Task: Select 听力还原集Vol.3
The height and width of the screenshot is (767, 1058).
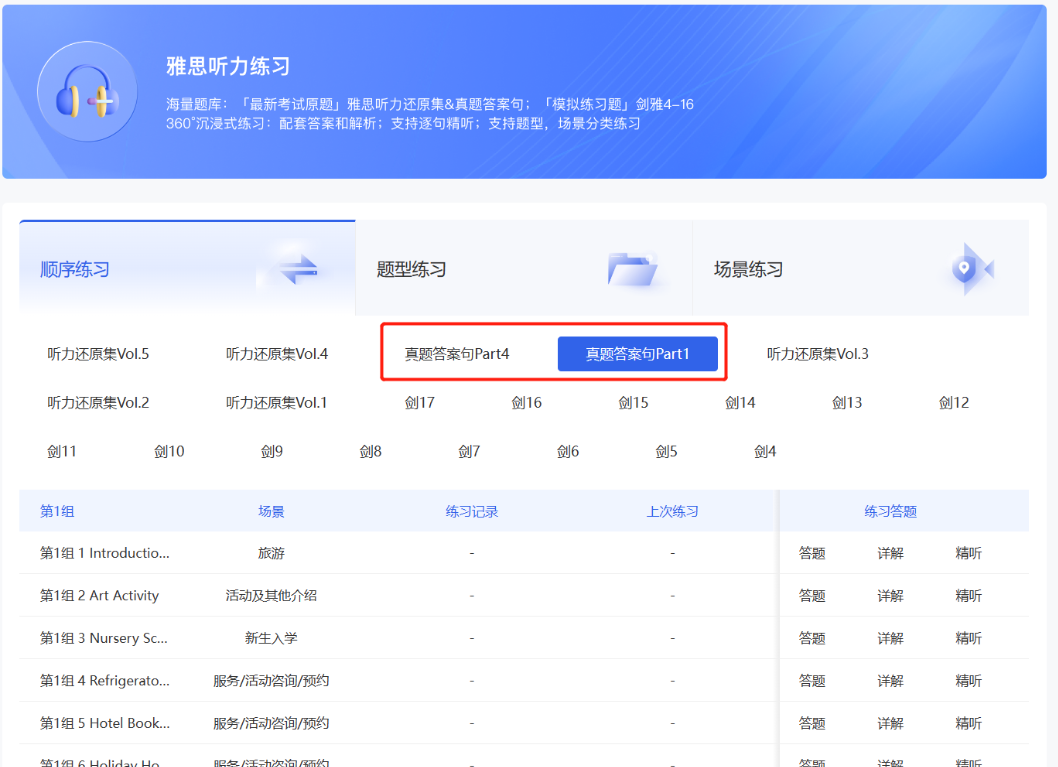Action: (818, 353)
